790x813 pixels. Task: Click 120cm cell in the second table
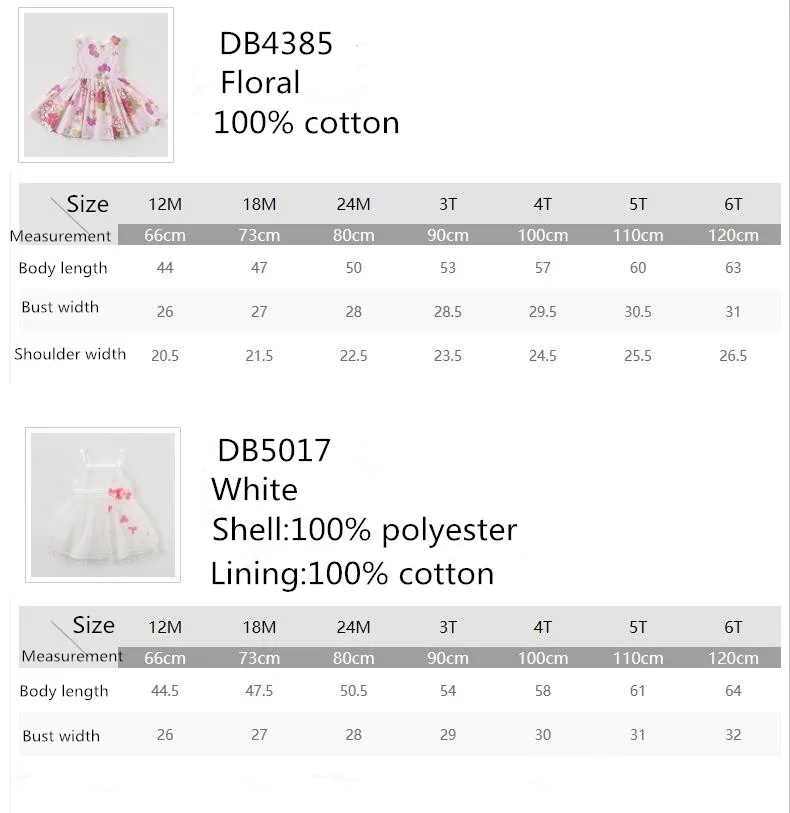(x=733, y=659)
